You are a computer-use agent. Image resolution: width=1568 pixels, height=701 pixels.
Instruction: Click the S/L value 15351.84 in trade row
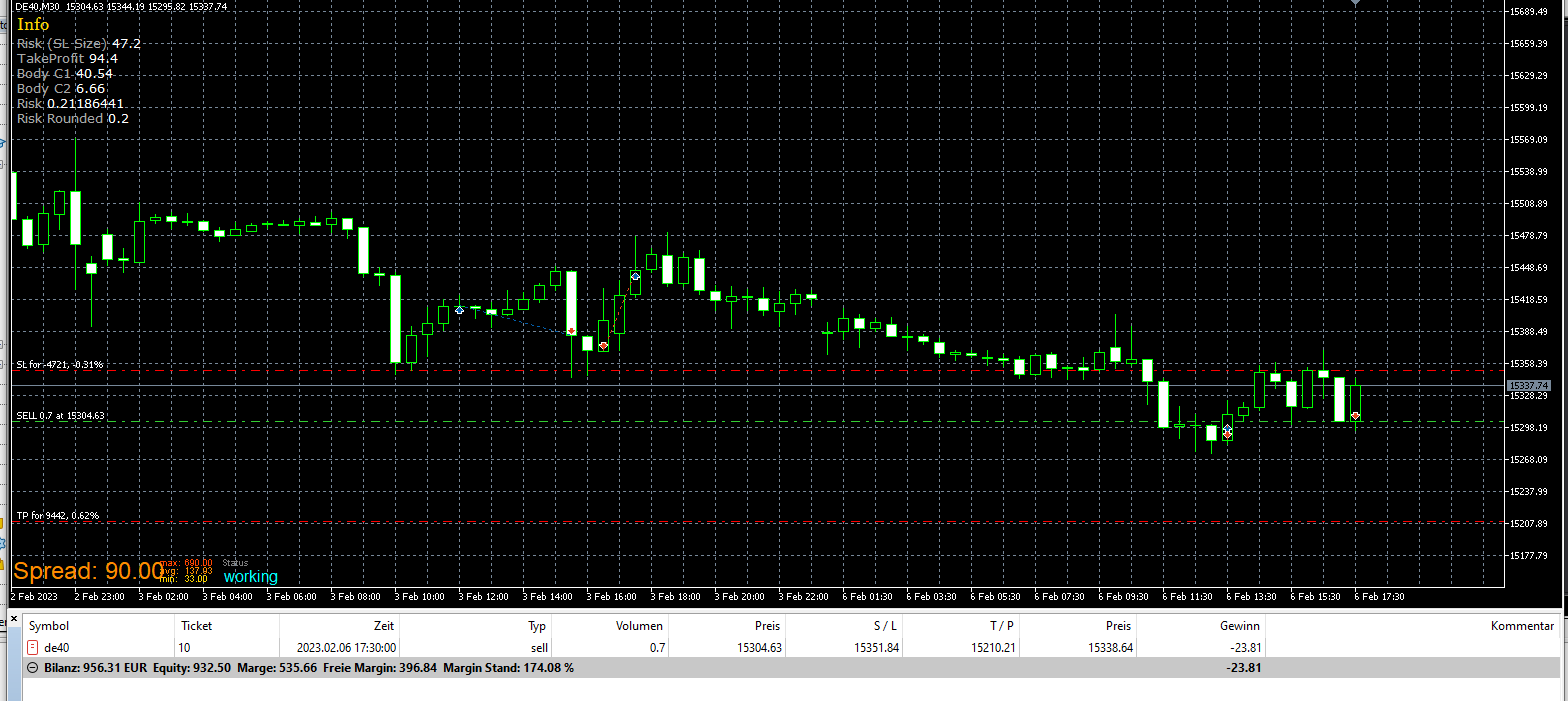(x=876, y=648)
